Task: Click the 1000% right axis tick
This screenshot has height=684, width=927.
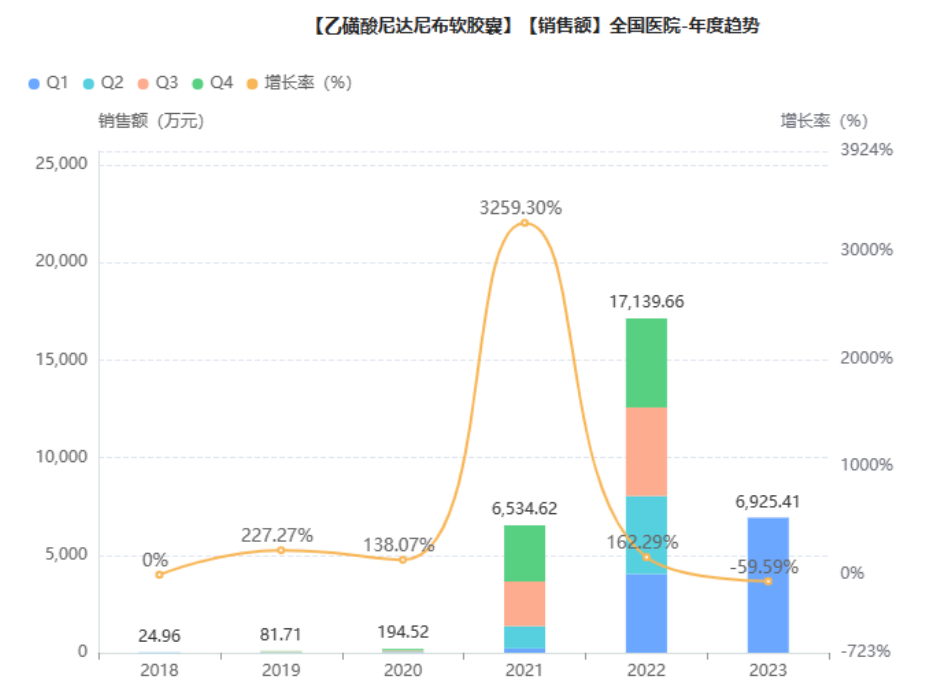Action: pos(867,465)
